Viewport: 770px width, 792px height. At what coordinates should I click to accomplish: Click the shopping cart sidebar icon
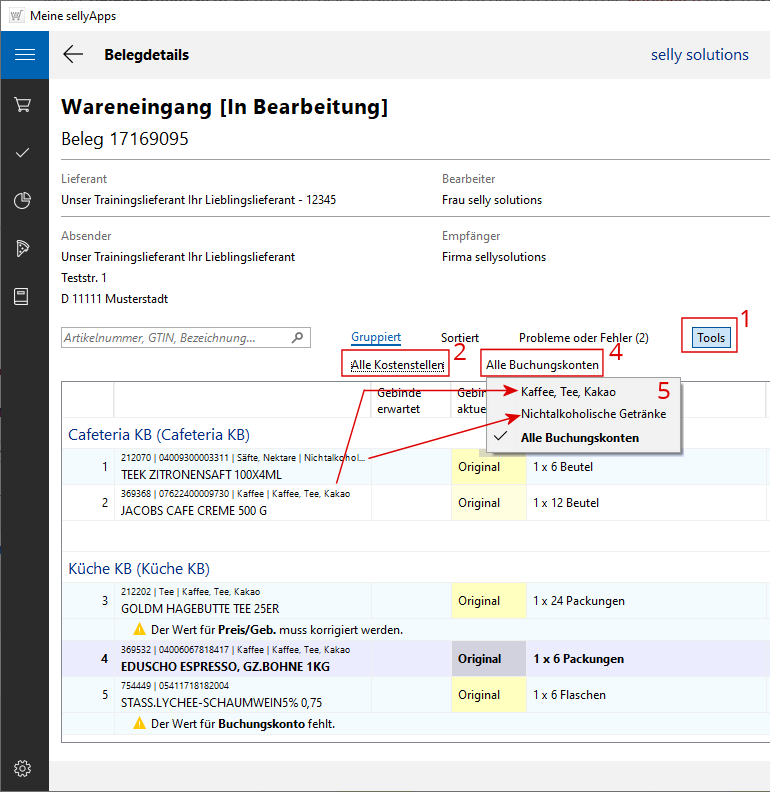click(23, 104)
